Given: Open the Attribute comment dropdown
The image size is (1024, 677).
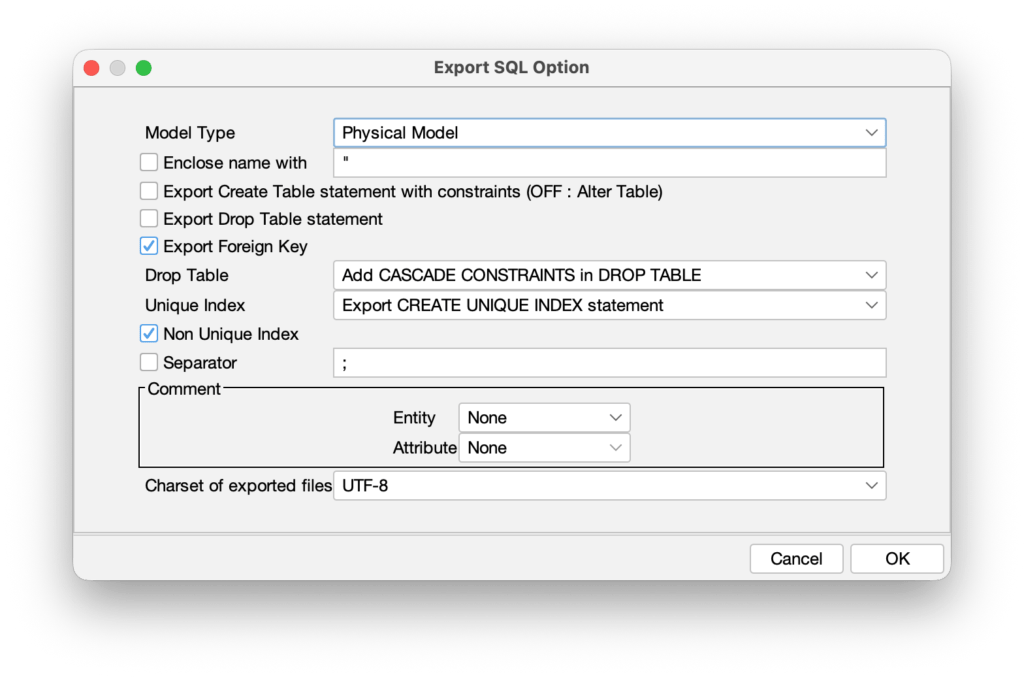Looking at the screenshot, I should 544,447.
